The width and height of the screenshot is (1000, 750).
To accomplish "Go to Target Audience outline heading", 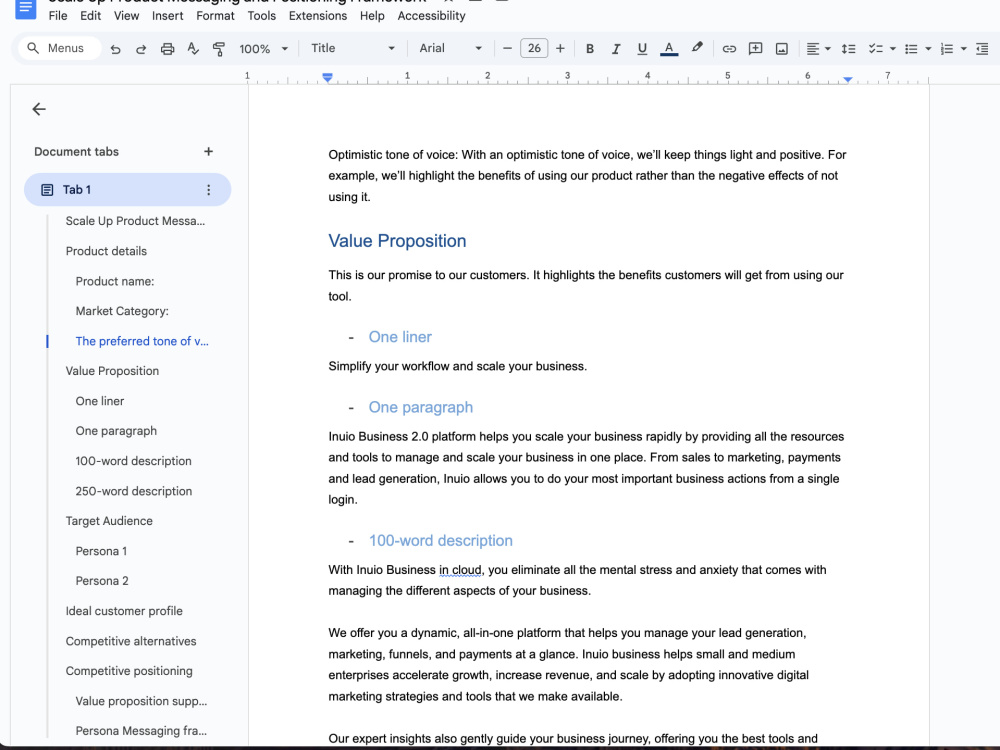I will [109, 521].
